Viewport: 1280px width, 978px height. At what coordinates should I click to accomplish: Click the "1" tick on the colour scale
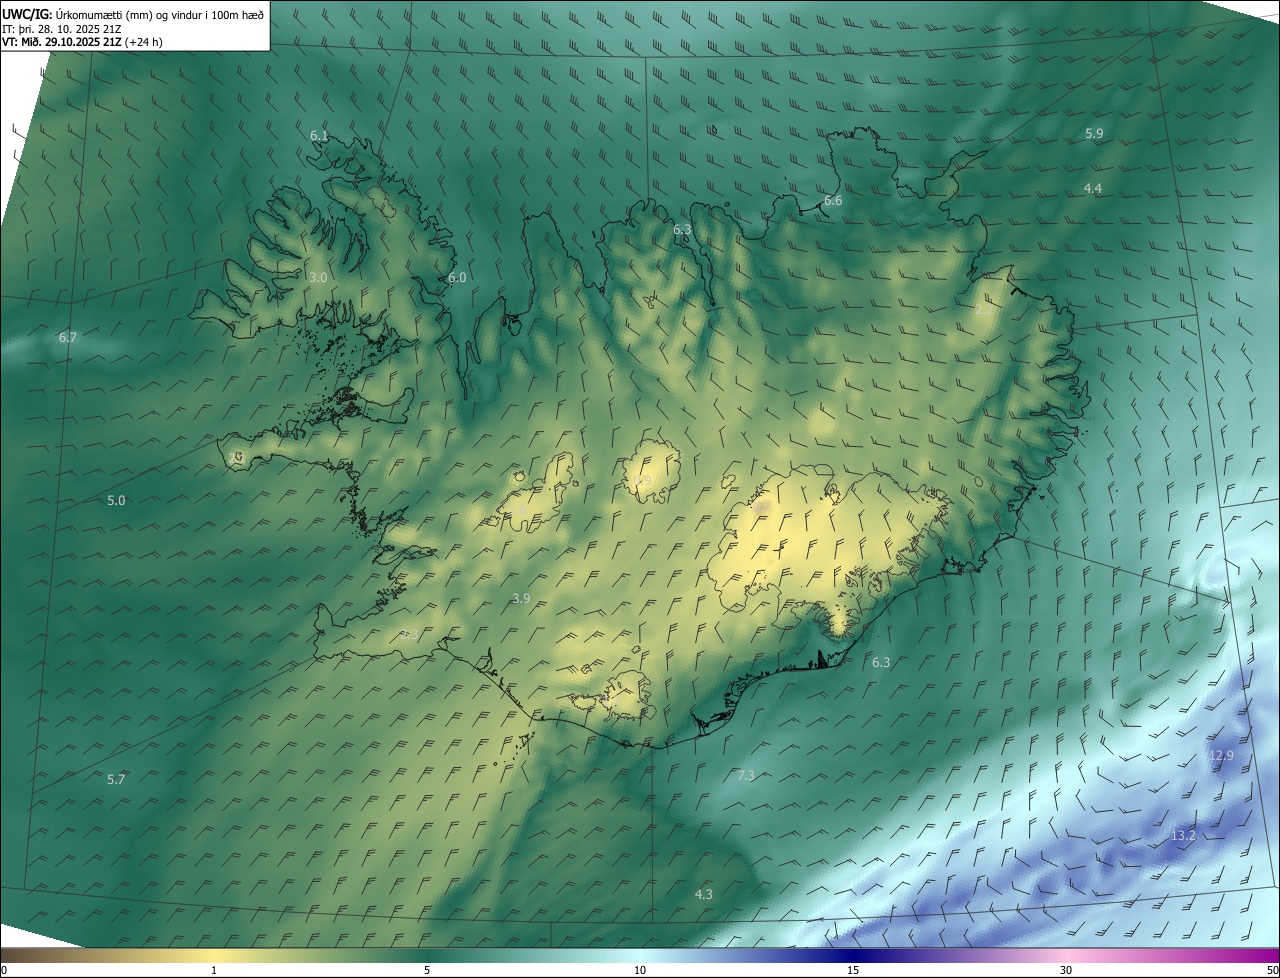click(x=214, y=970)
